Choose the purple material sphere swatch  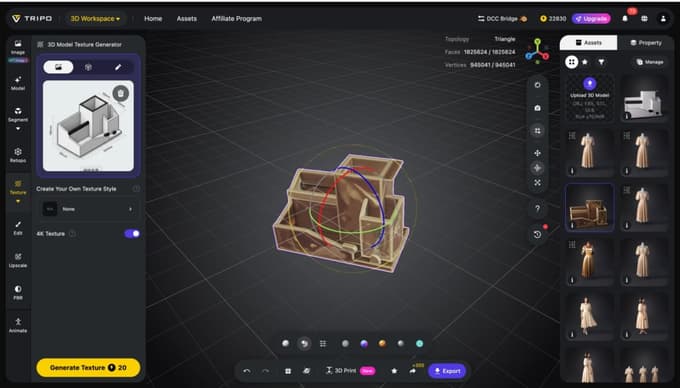click(364, 343)
